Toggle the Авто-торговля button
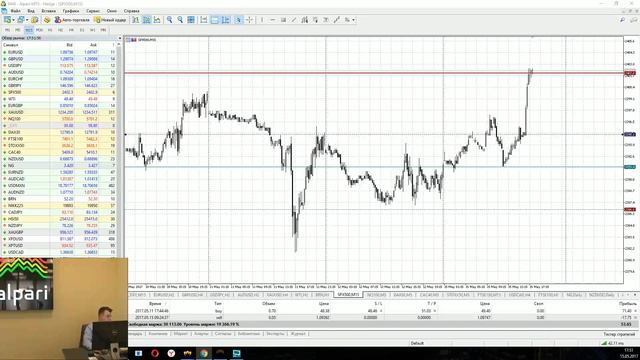The image size is (640, 360). [x=72, y=20]
